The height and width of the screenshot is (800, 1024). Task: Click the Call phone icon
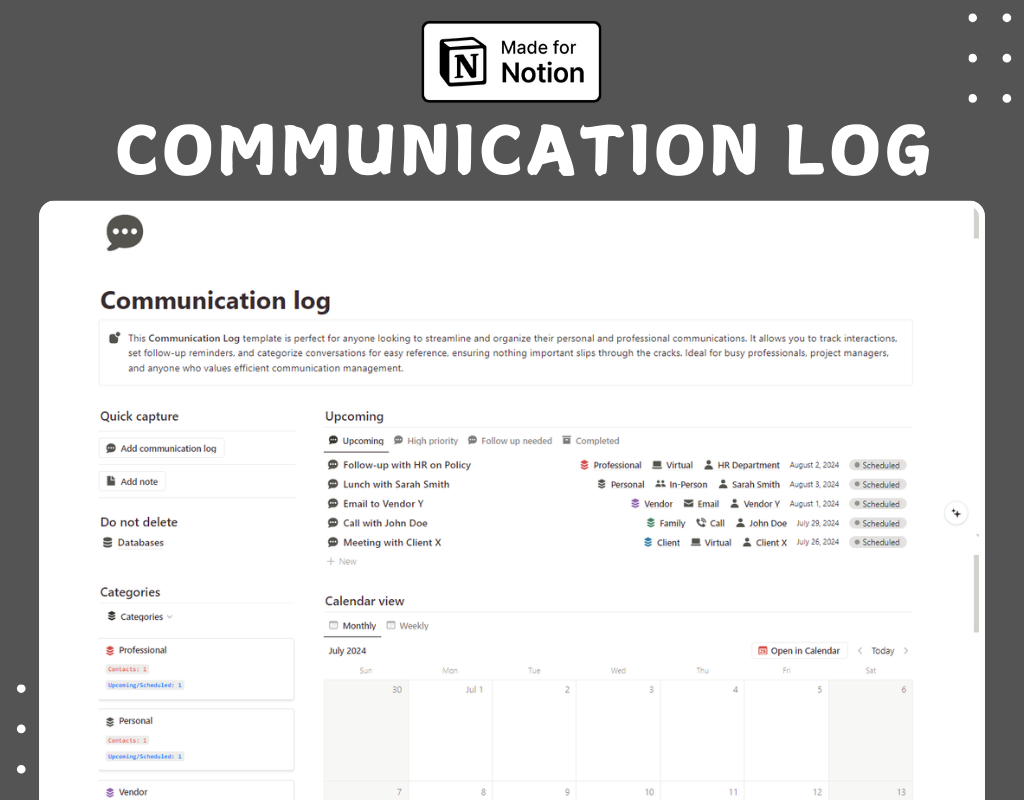(701, 523)
